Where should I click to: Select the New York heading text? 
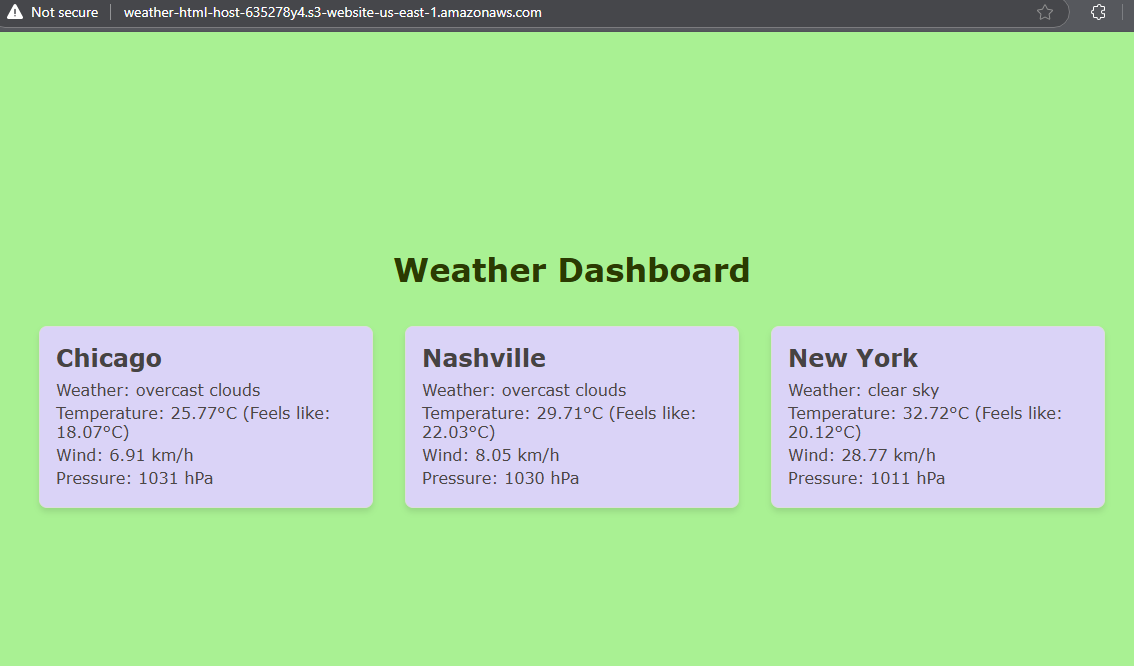pyautogui.click(x=853, y=358)
